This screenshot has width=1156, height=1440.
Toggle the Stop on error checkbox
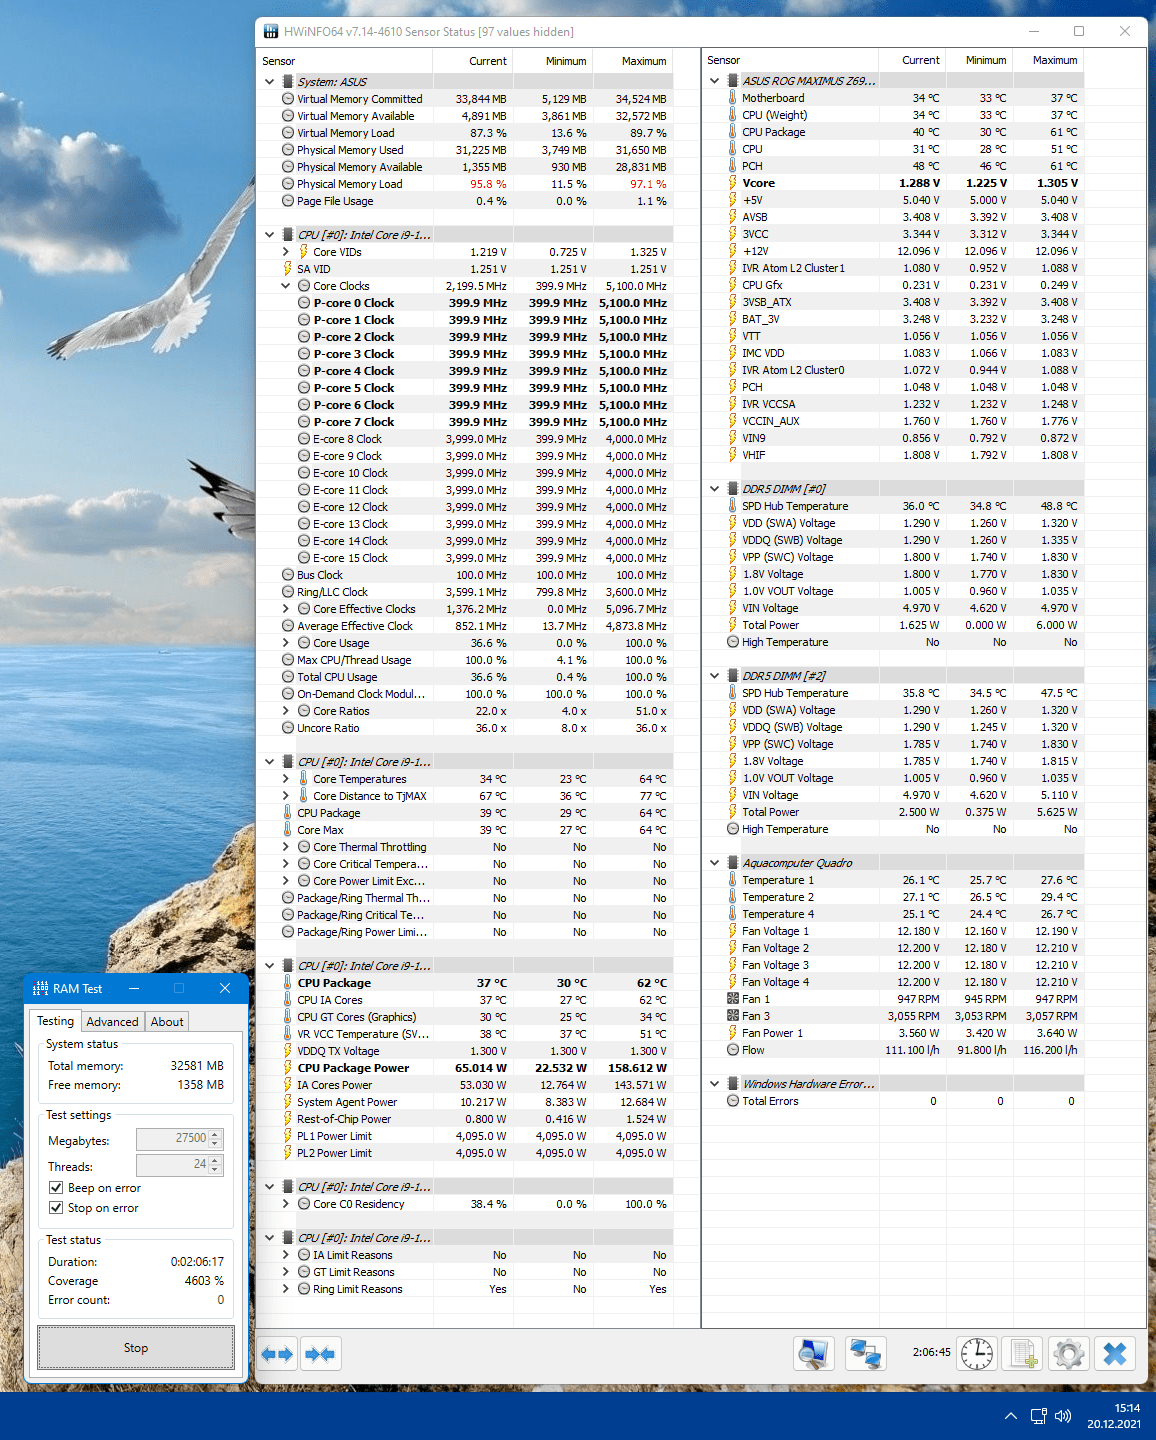click(56, 1208)
